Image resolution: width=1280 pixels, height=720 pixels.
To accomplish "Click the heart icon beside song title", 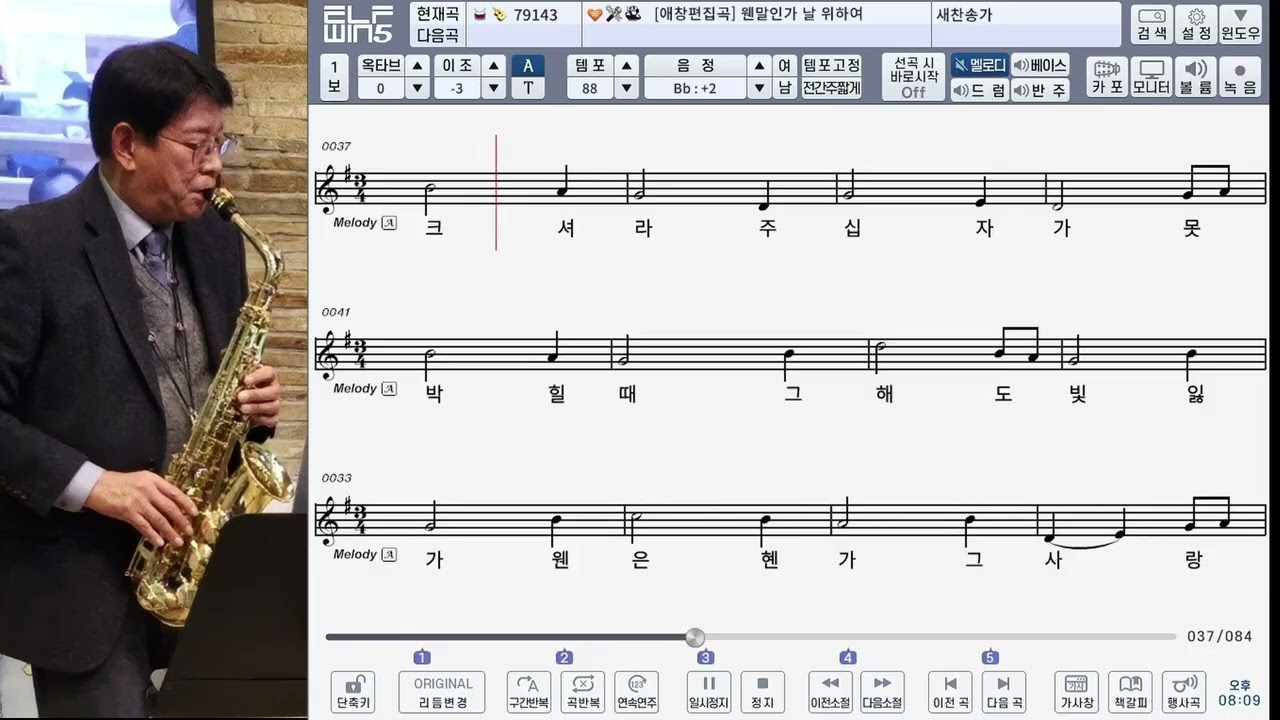I will (x=594, y=14).
